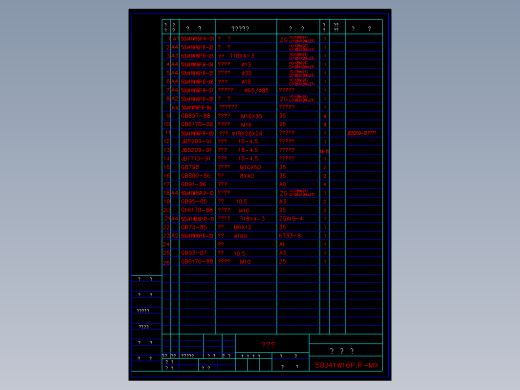Select the M6x12 specification text
This screenshot has width=520, height=390.
pyautogui.click(x=242, y=227)
